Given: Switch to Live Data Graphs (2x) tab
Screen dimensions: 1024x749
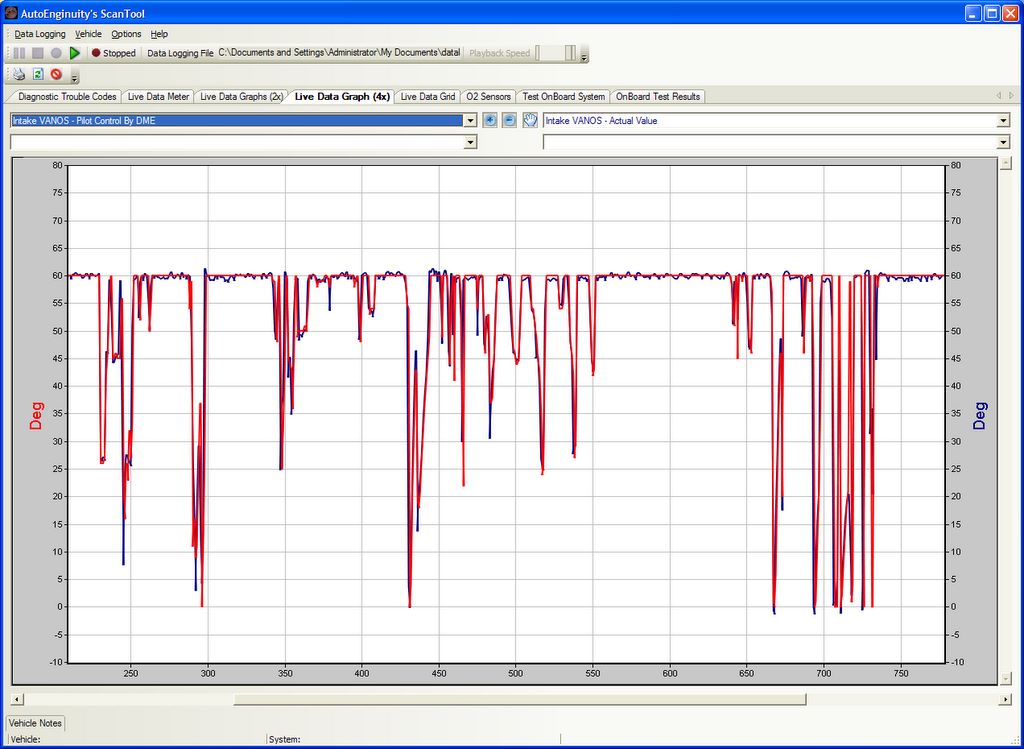Looking at the screenshot, I should pos(241,97).
